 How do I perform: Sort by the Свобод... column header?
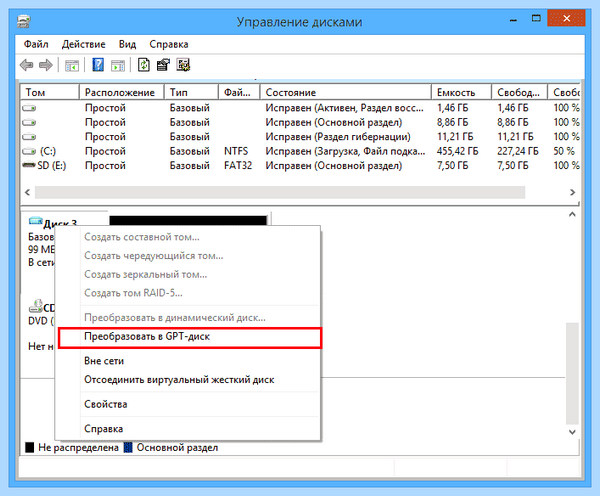[x=520, y=92]
